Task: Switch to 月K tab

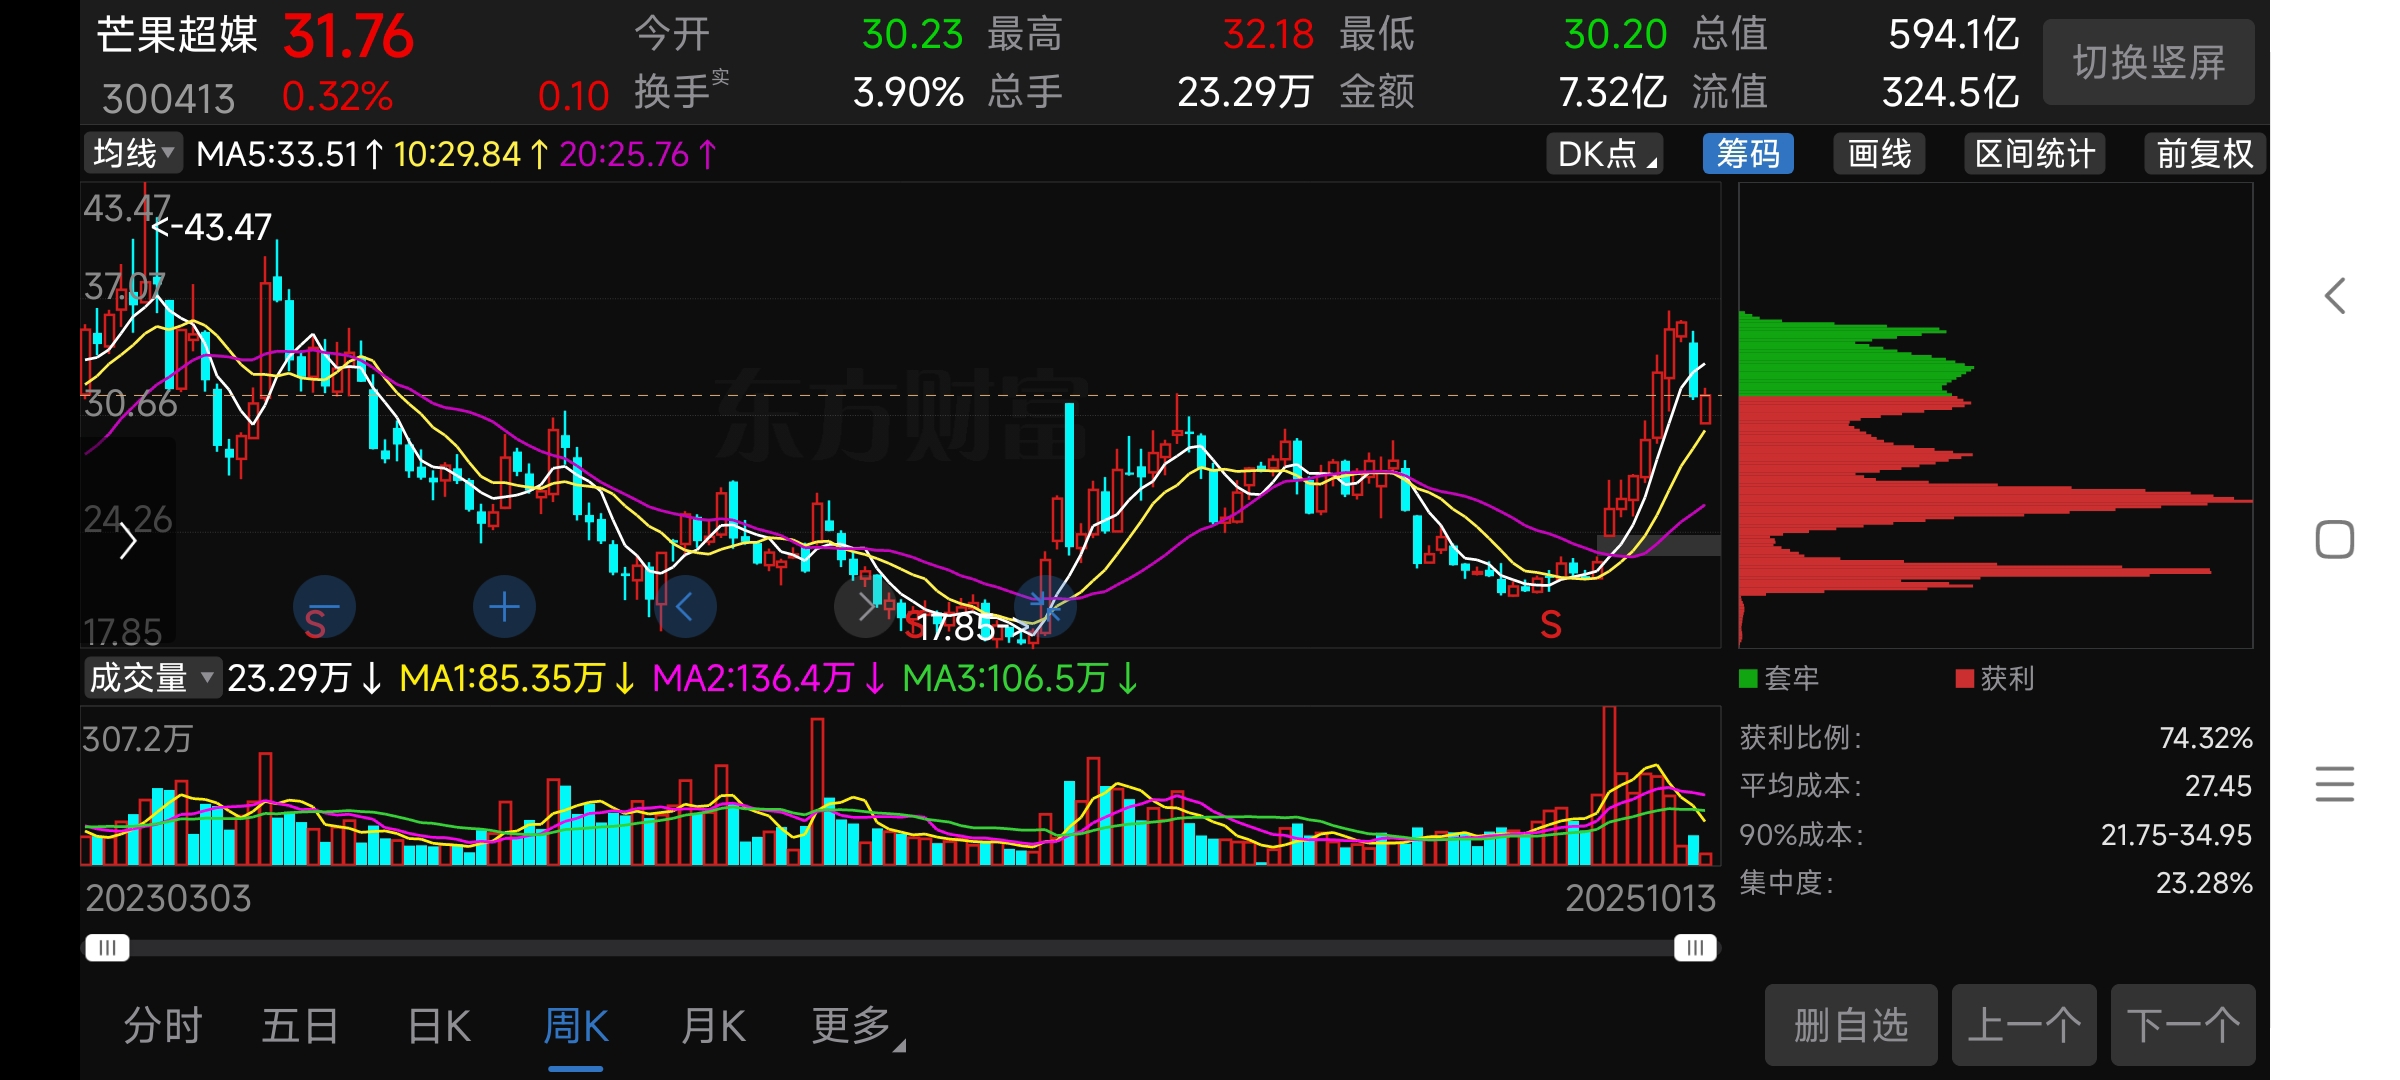Action: [x=713, y=1026]
